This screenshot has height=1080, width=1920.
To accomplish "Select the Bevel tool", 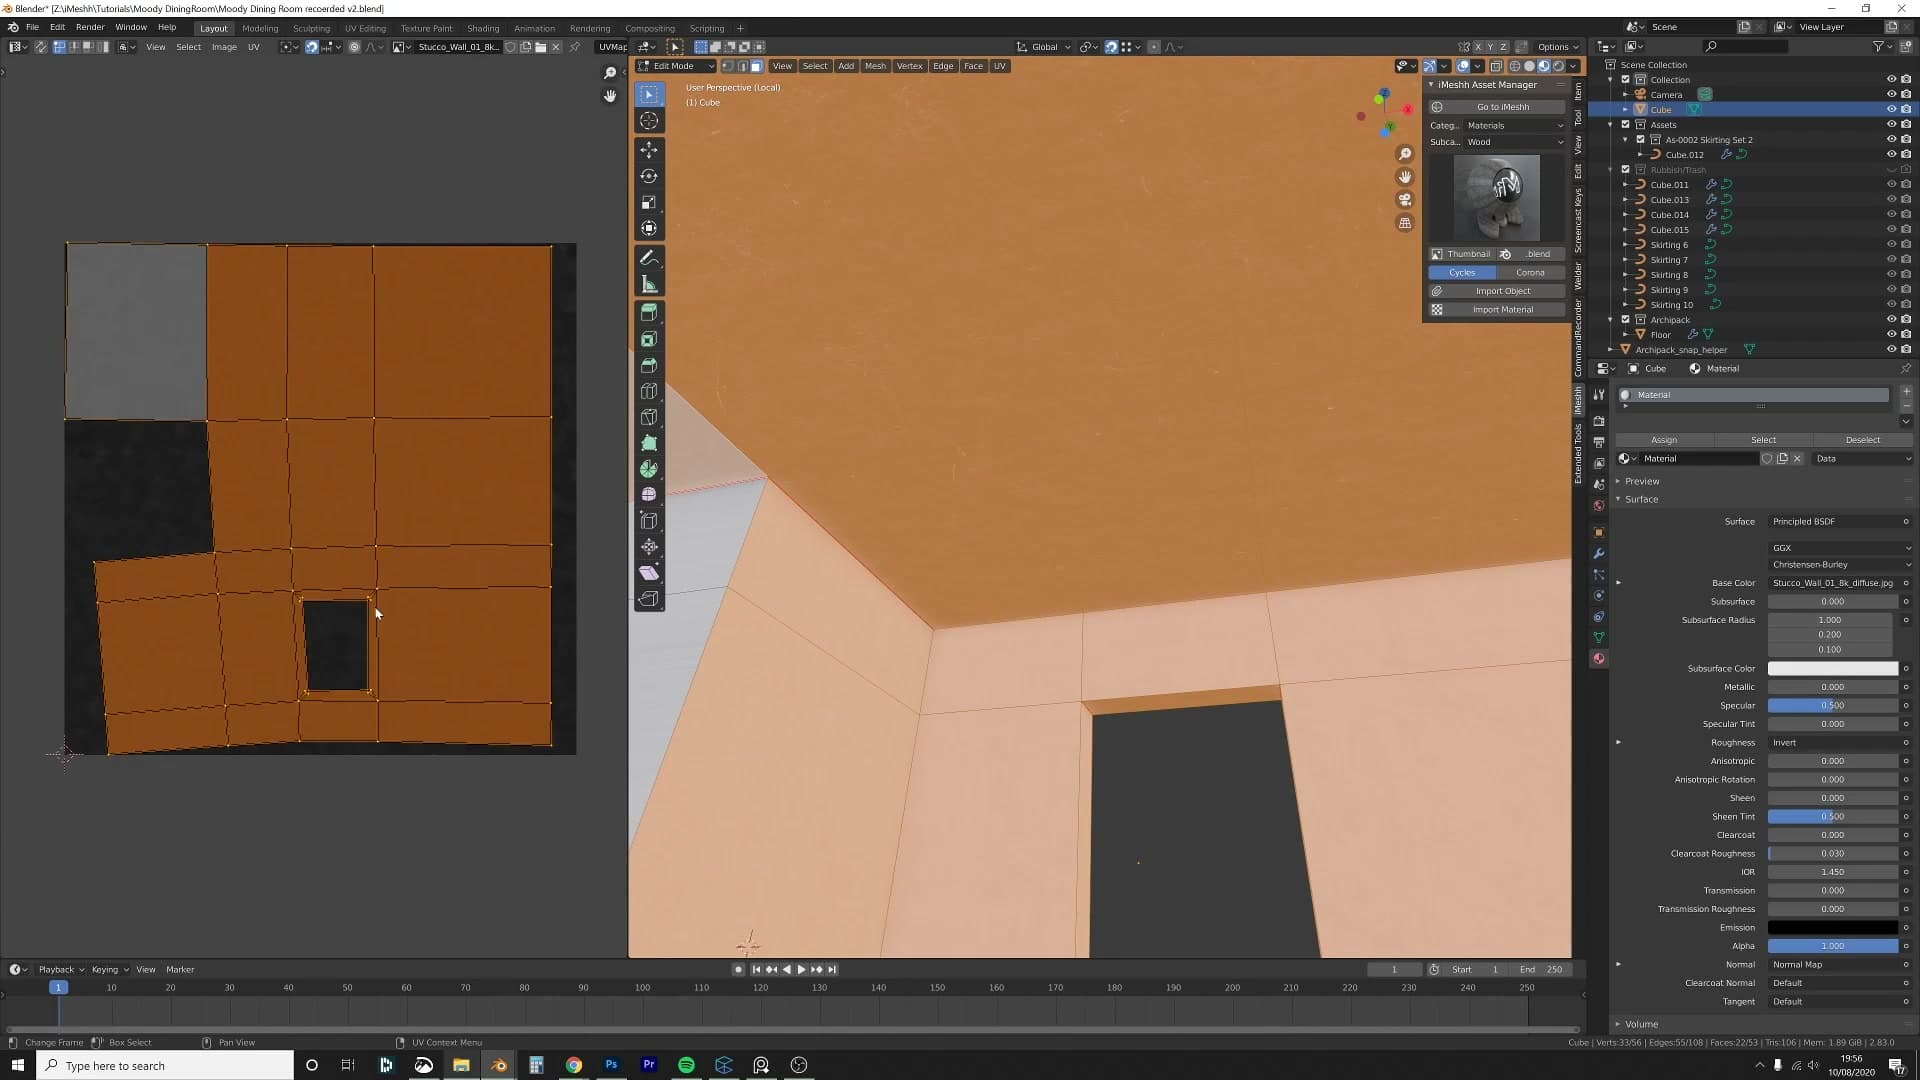I will [649, 365].
